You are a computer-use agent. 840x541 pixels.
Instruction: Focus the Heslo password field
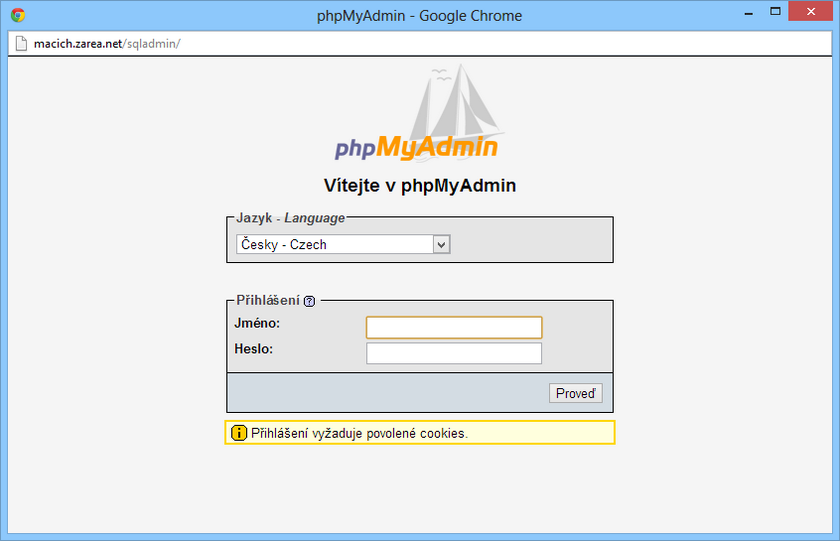(x=454, y=353)
